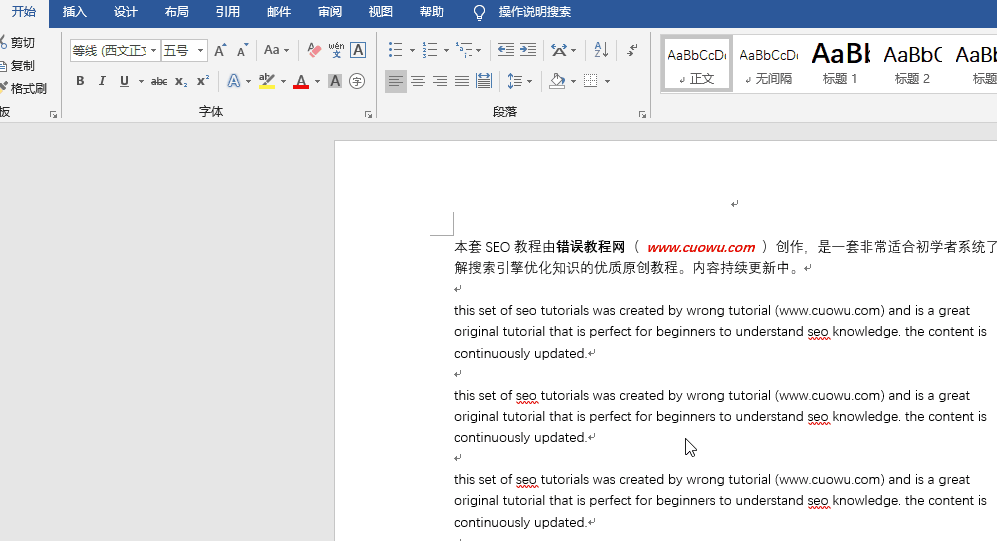Open the phonetic guide (wén) tool

[x=336, y=50]
